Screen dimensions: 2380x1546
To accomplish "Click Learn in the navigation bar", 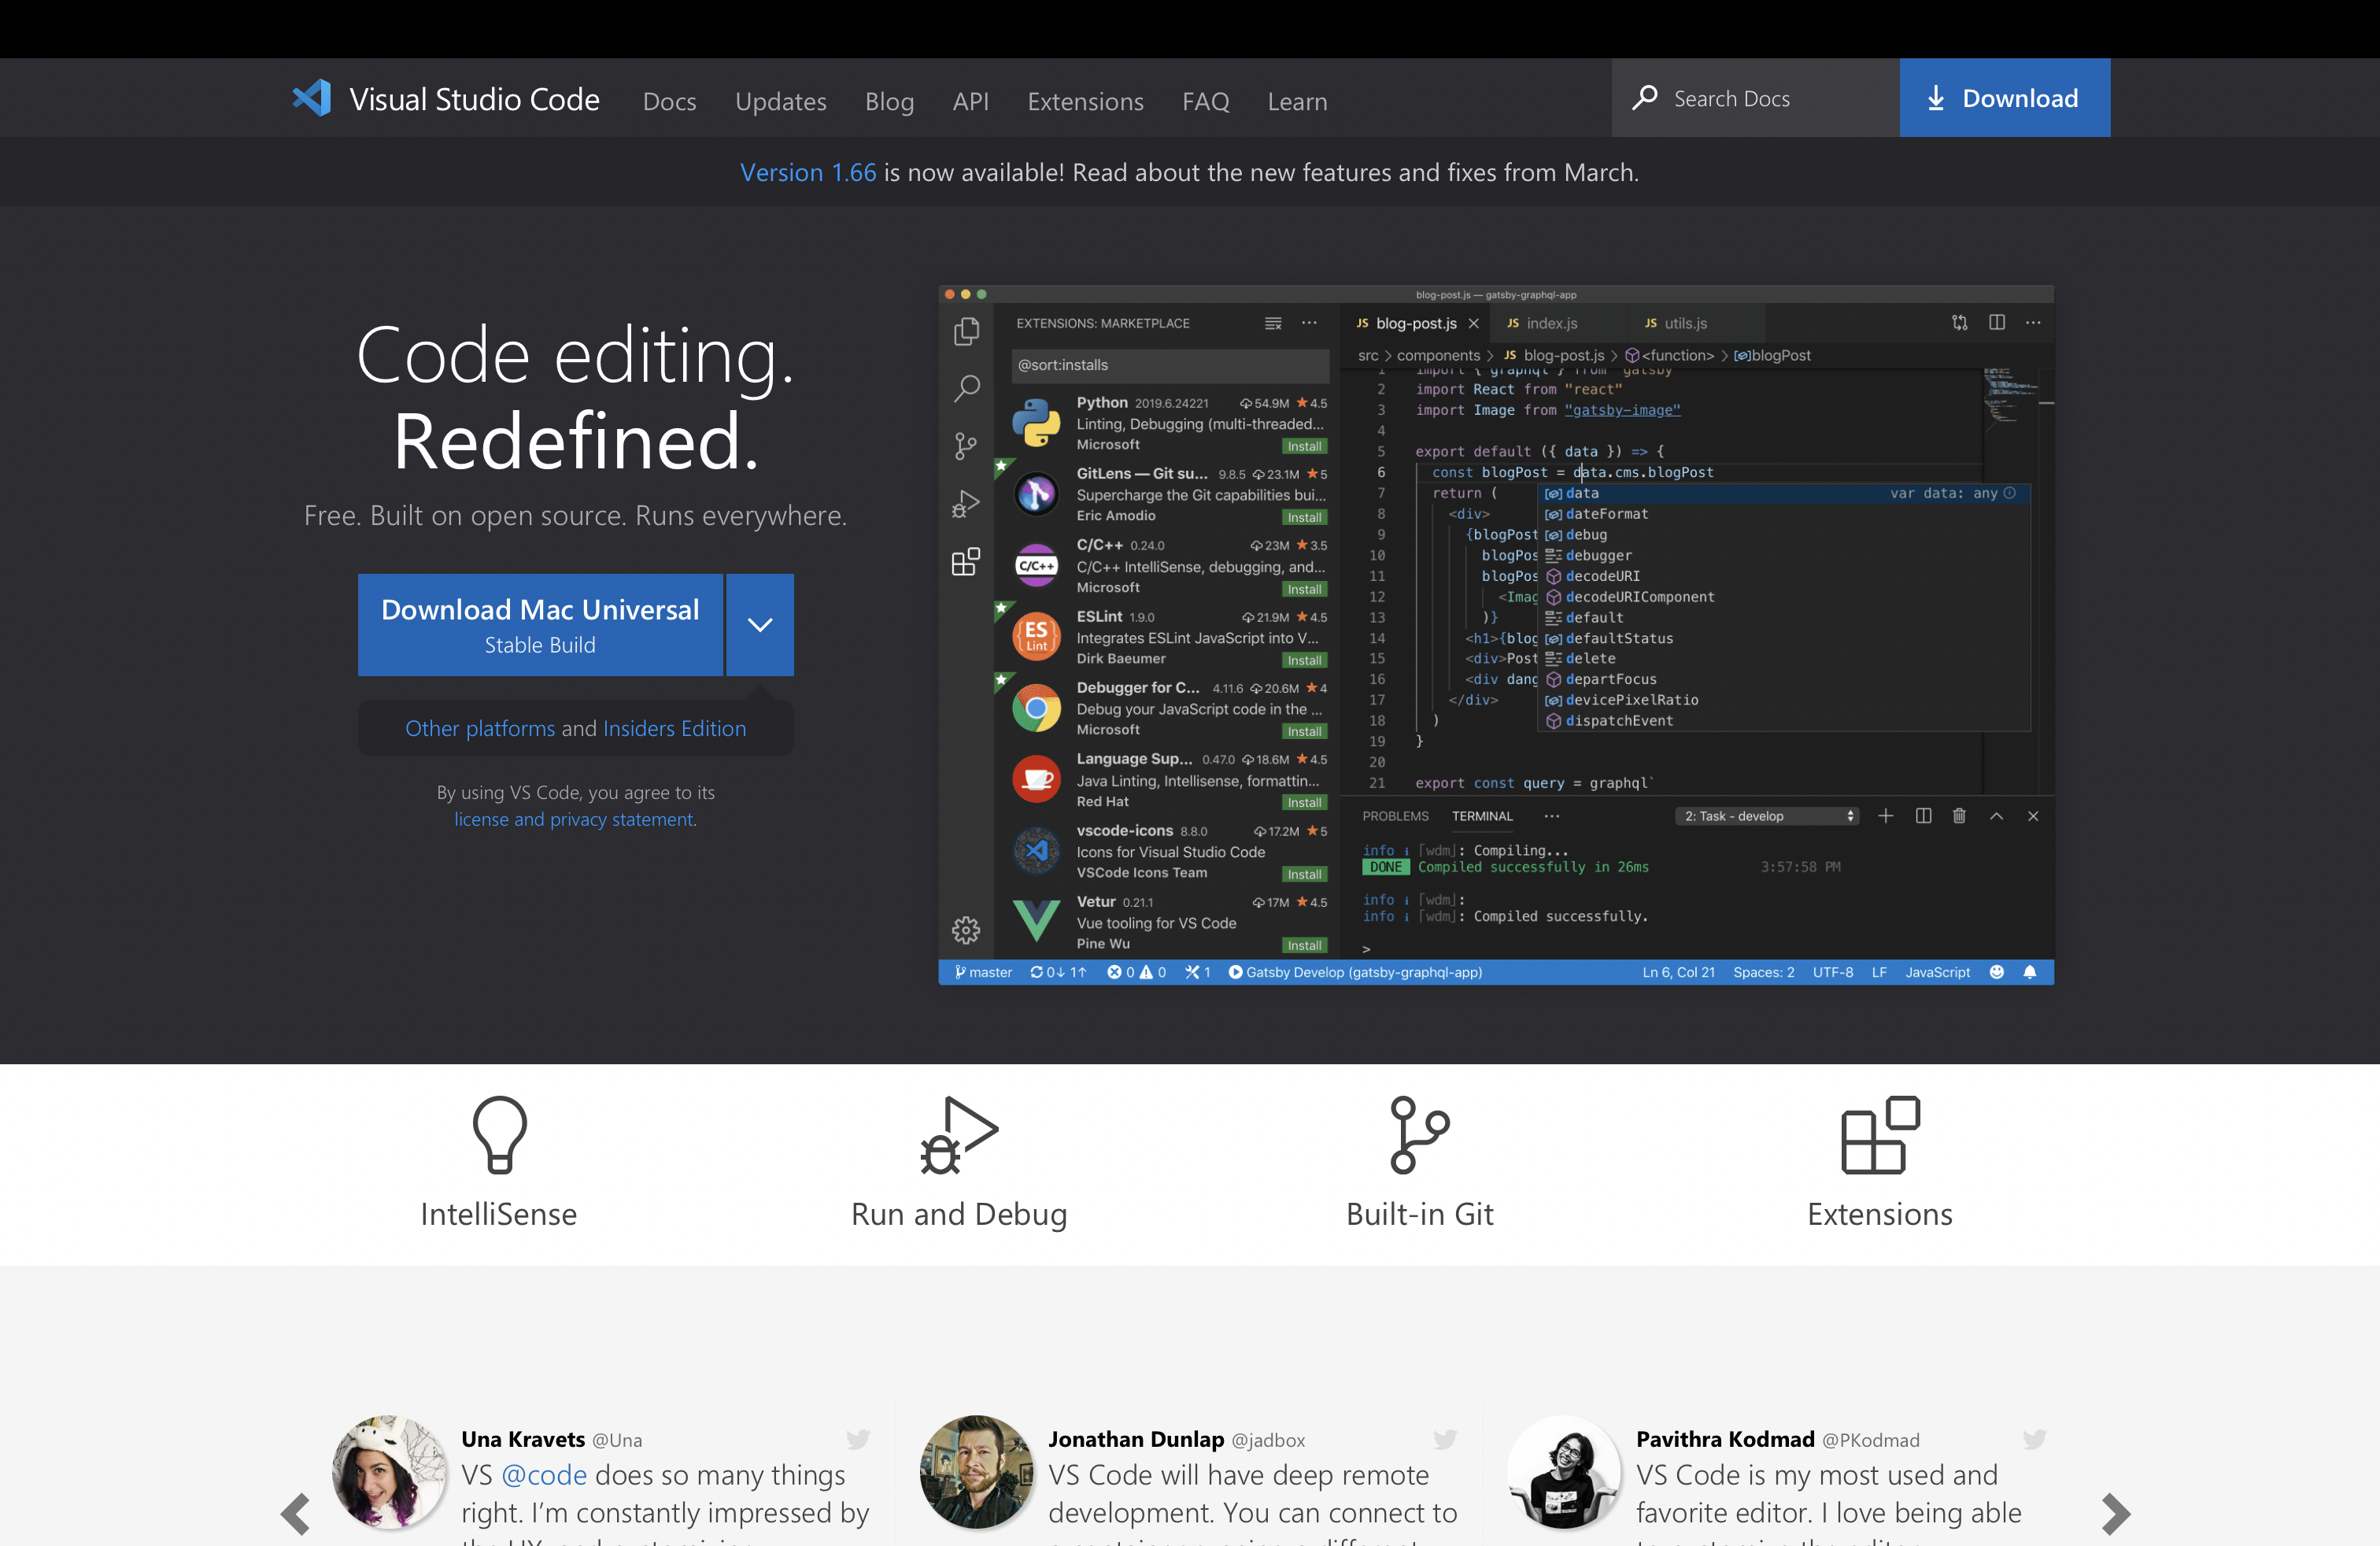I will click(x=1297, y=101).
